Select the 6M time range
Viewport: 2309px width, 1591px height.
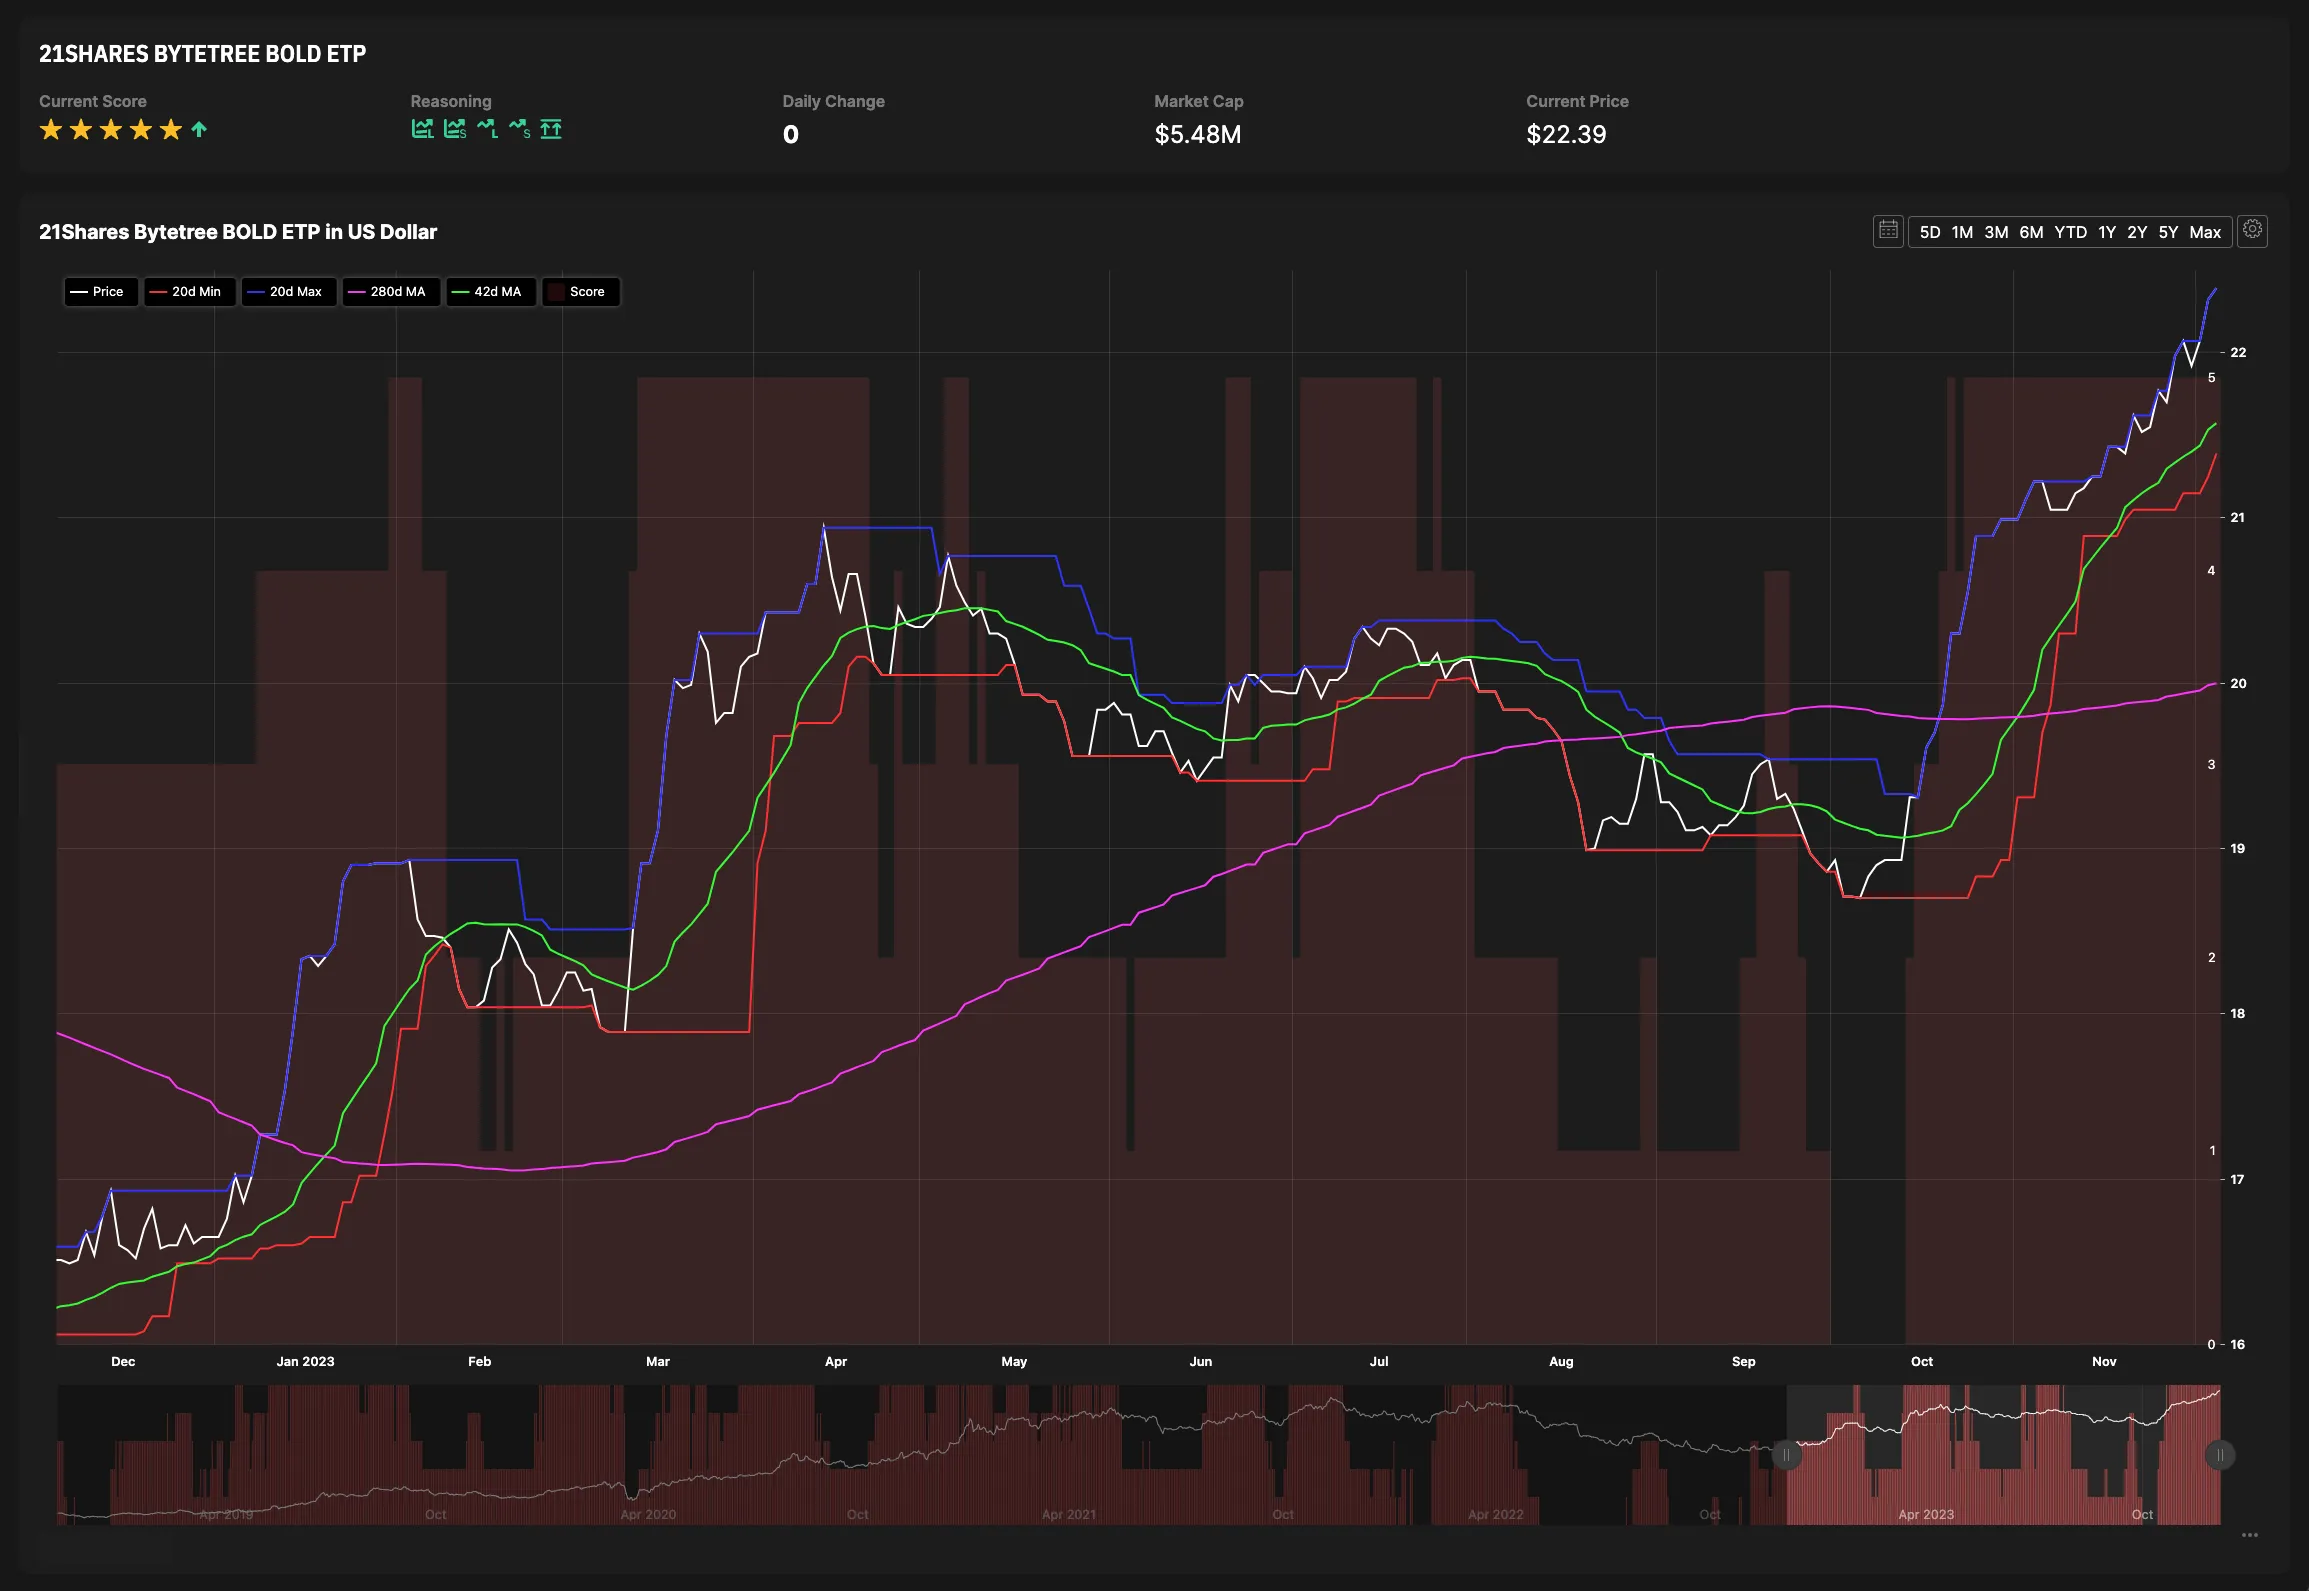pyautogui.click(x=2031, y=232)
